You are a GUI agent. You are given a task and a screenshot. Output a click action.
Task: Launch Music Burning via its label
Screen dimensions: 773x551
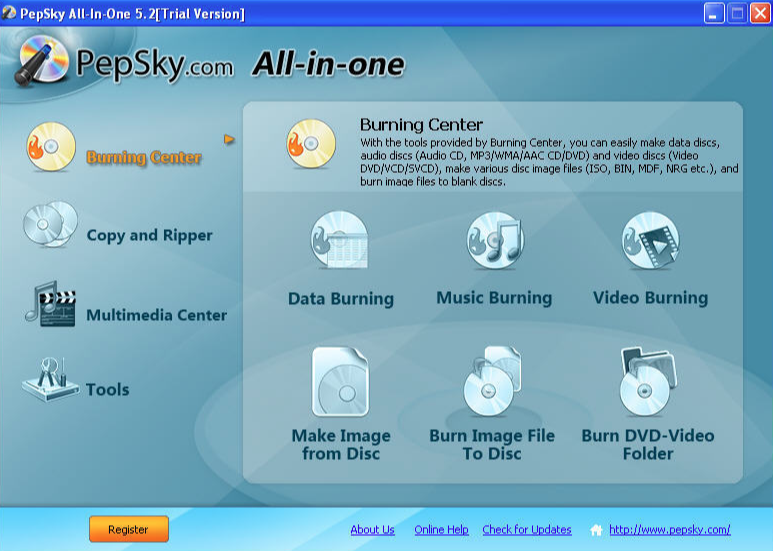tap(494, 298)
